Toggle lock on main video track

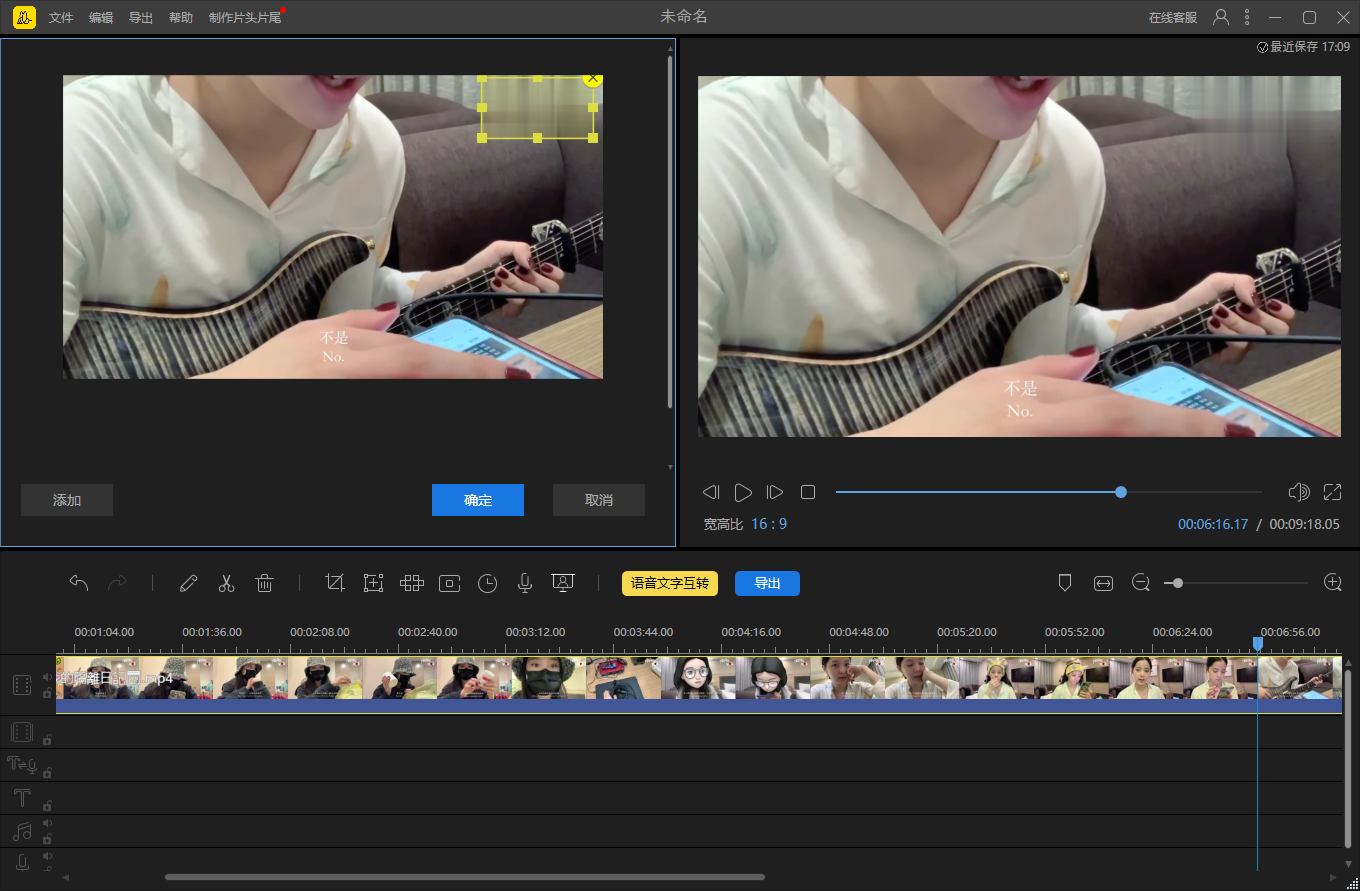[x=47, y=692]
